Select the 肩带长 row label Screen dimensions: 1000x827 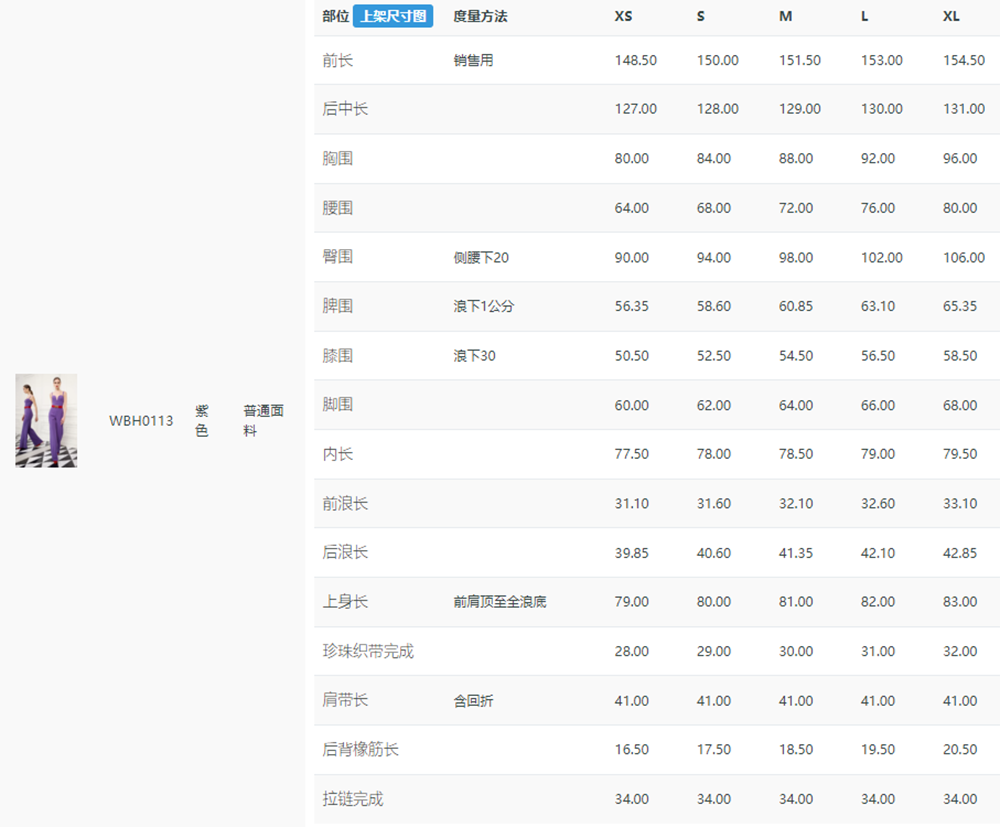[x=345, y=700]
